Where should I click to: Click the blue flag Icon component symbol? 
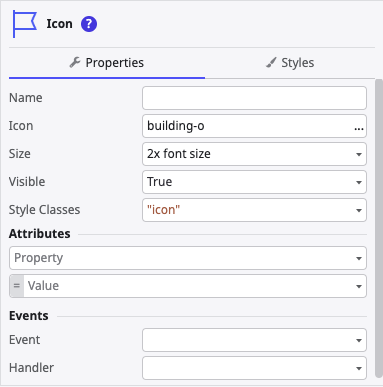(25, 24)
